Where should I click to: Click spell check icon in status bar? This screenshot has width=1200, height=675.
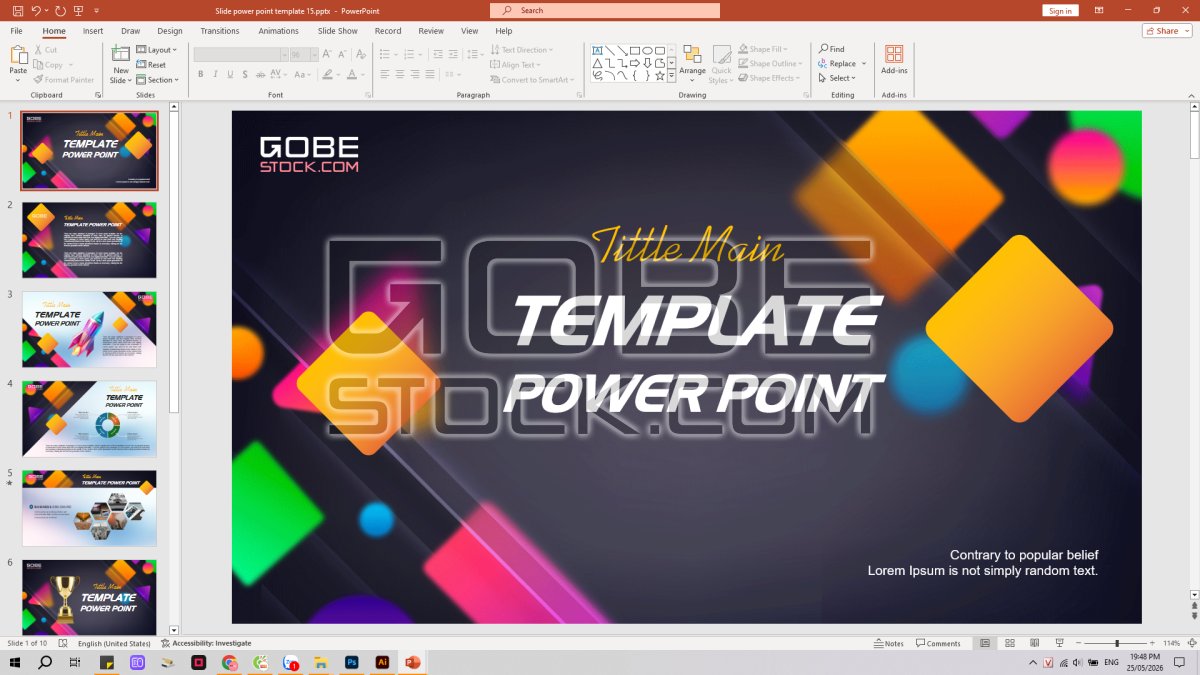63,643
